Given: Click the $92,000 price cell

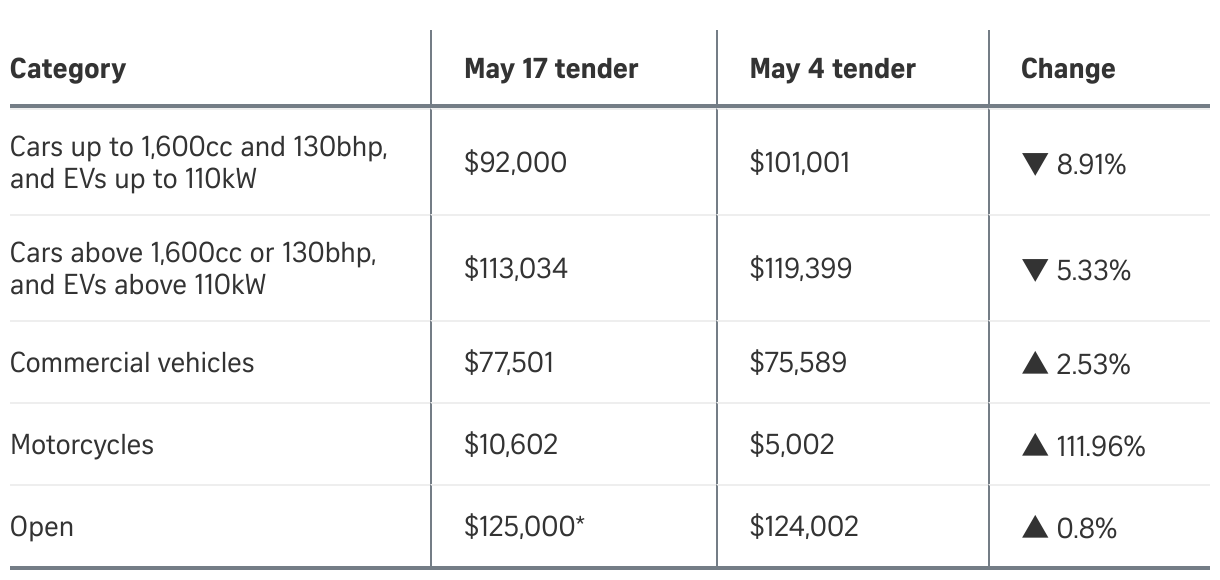Looking at the screenshot, I should click(x=515, y=163).
